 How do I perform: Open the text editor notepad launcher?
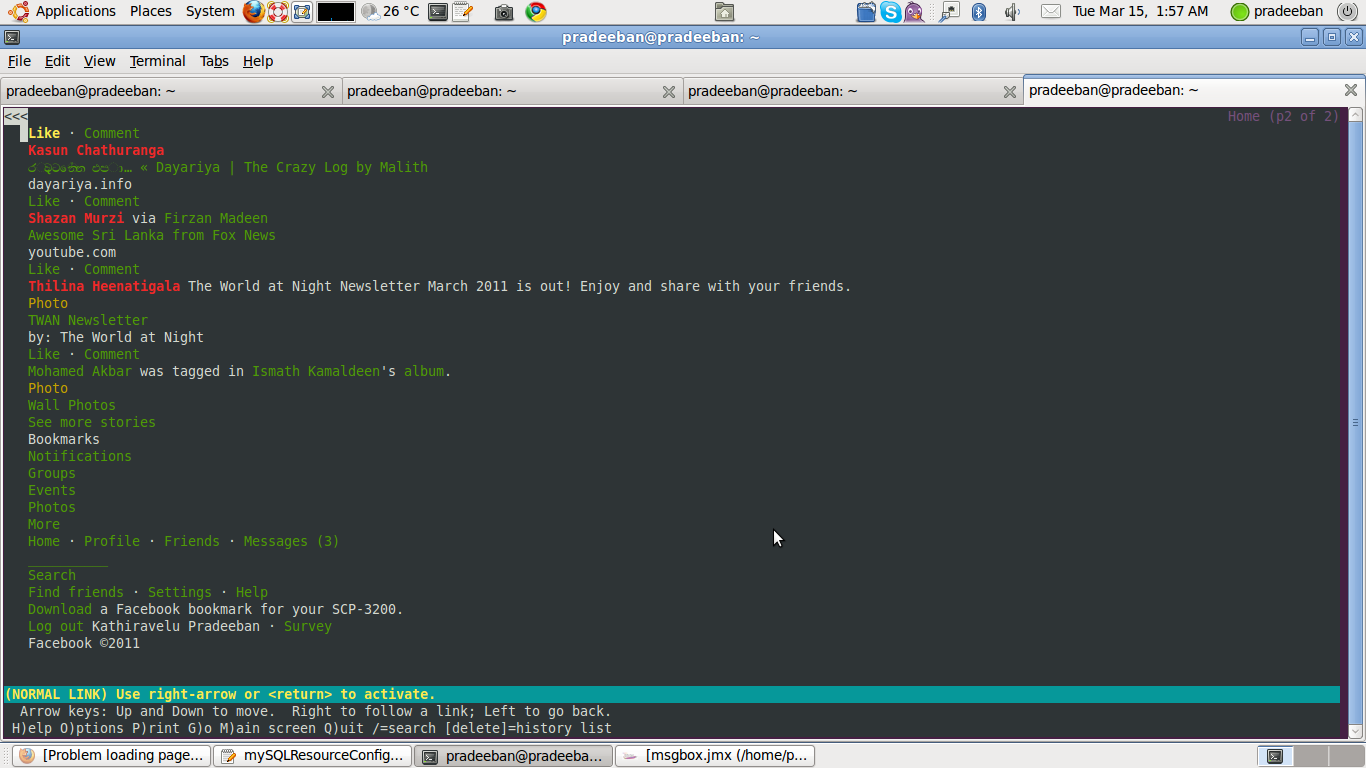(x=462, y=12)
